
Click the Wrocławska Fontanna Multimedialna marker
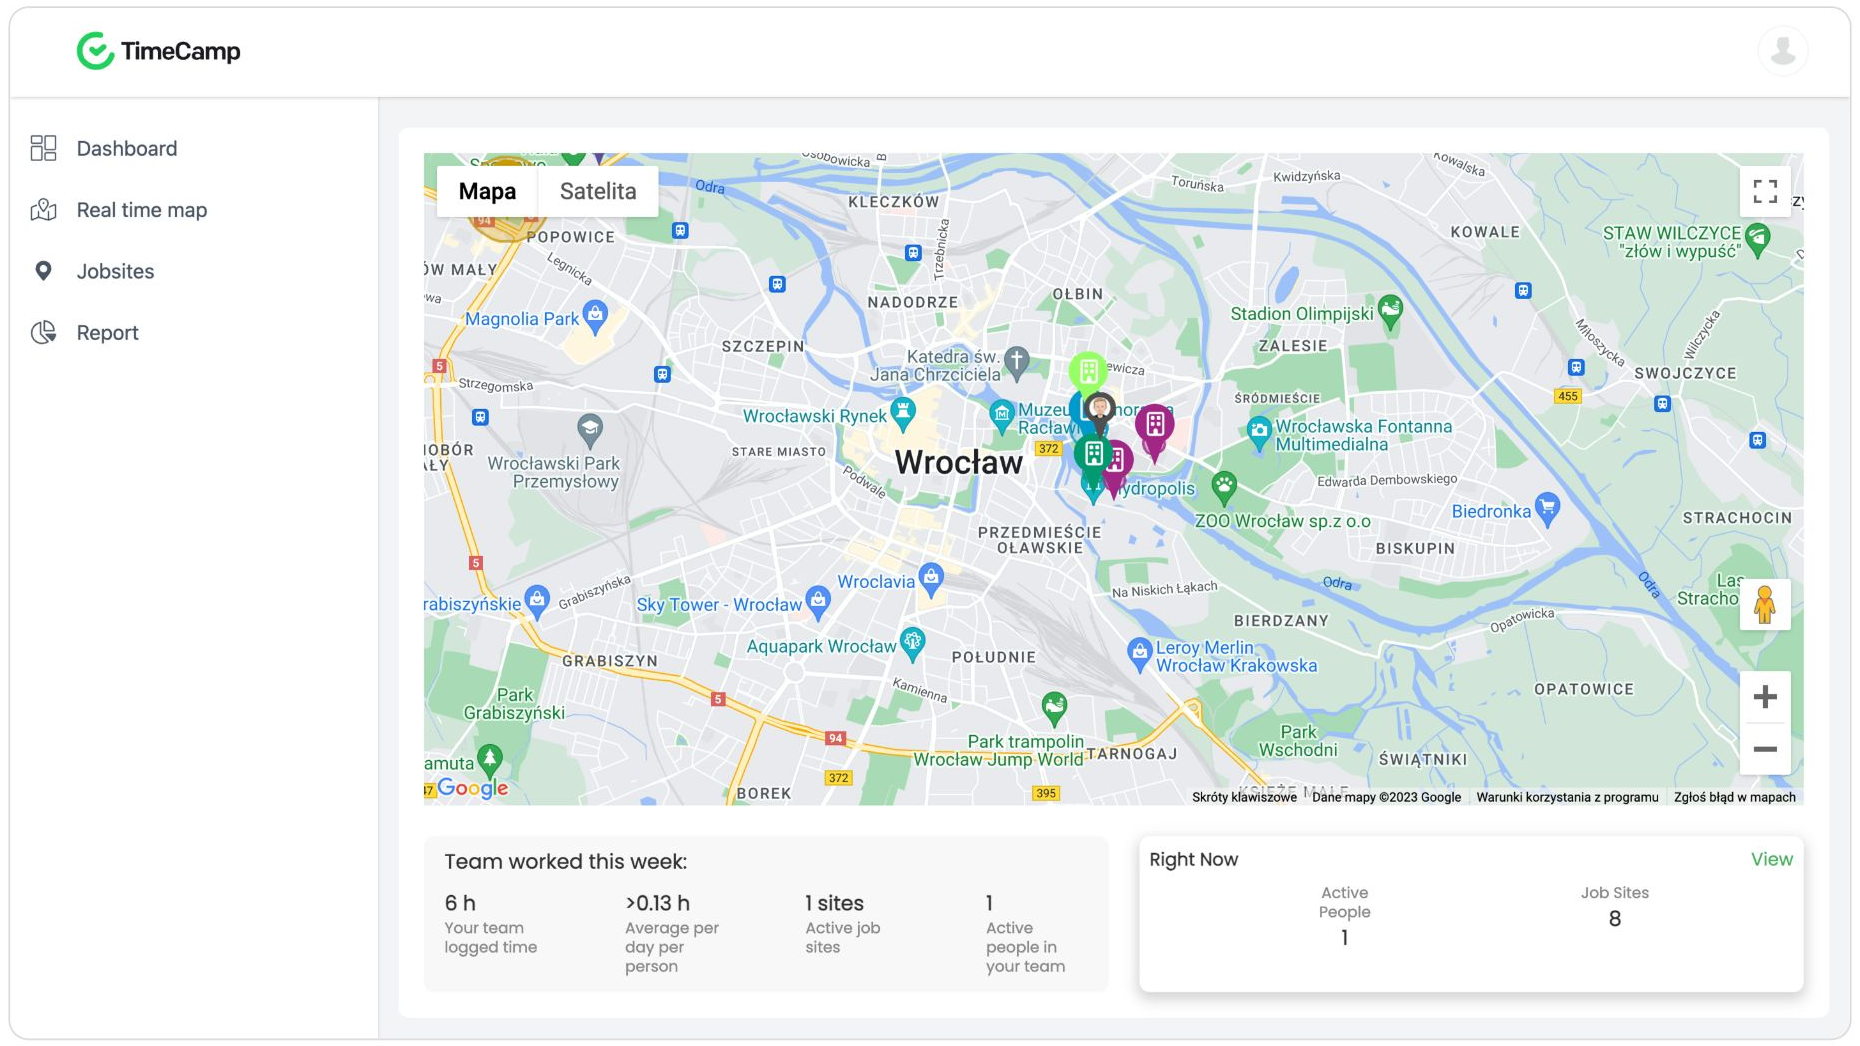[x=1259, y=433]
